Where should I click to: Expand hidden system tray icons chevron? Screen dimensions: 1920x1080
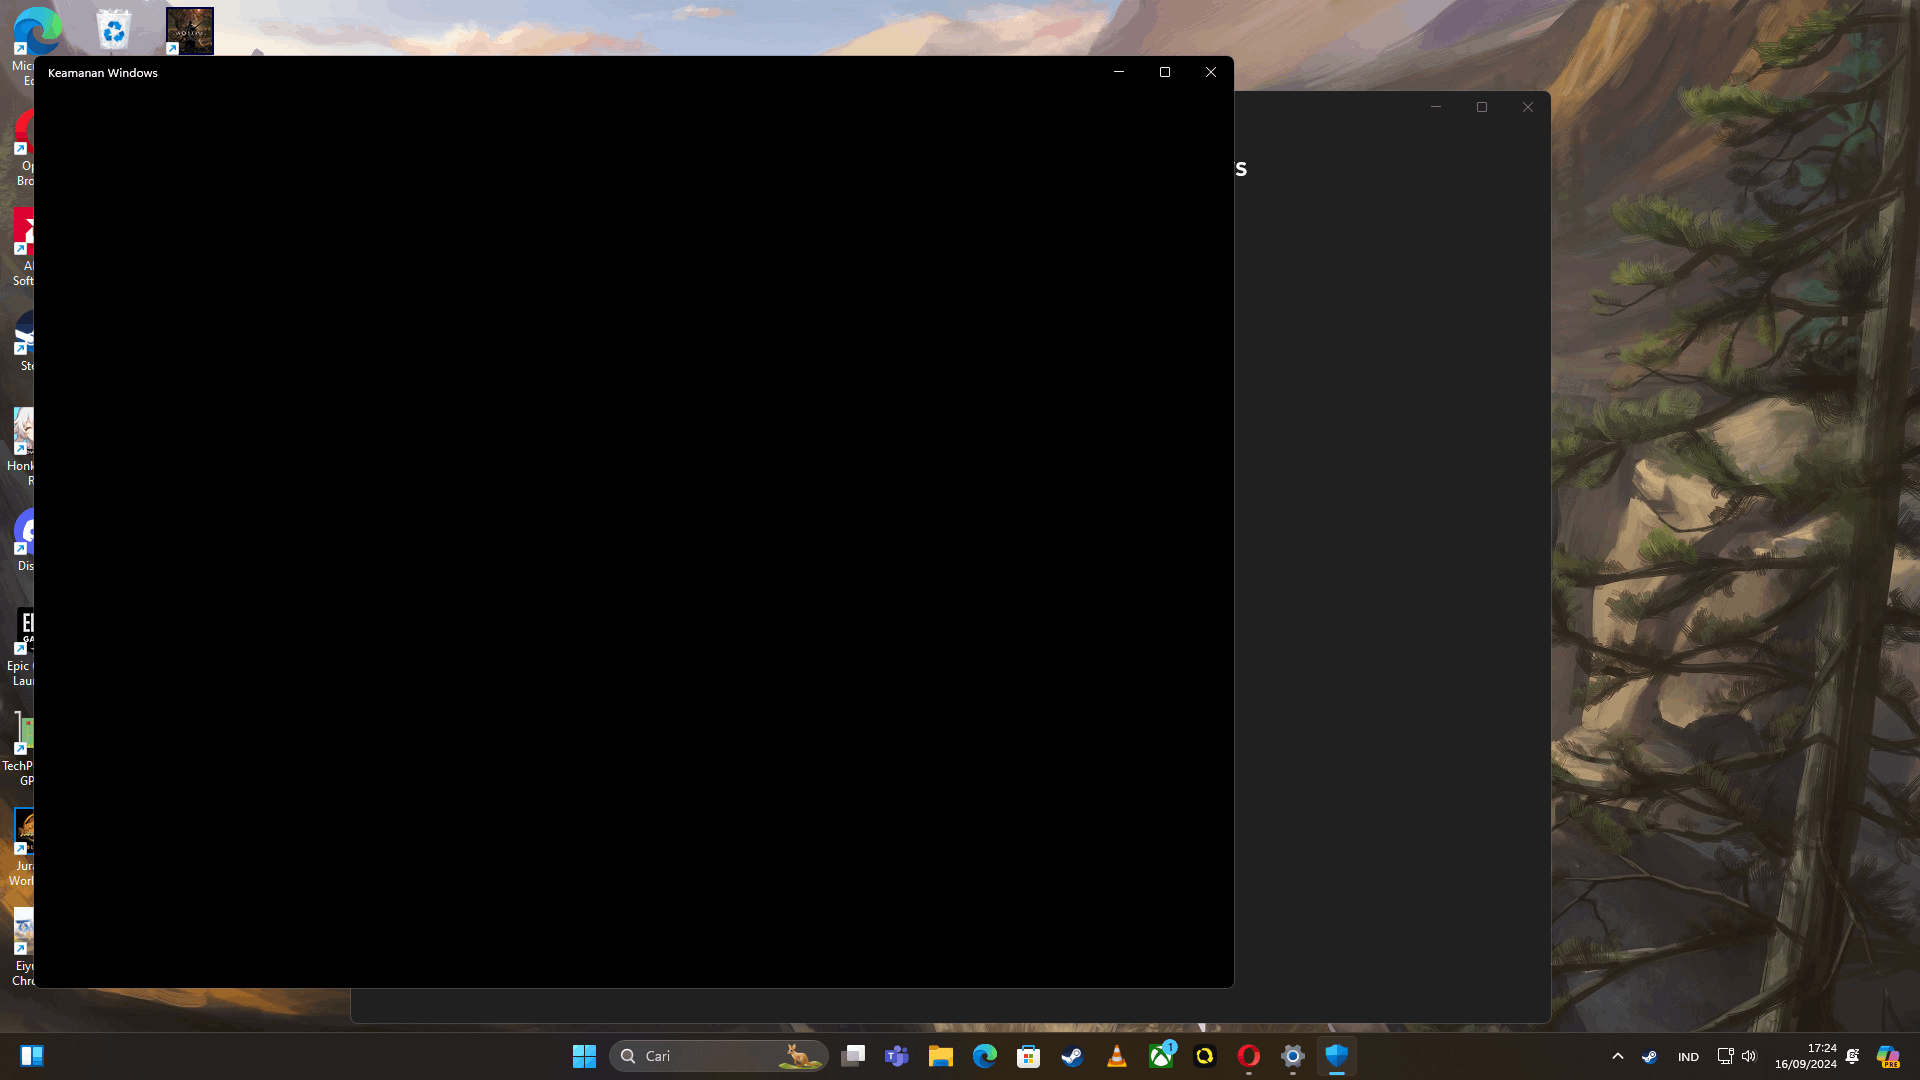pyautogui.click(x=1617, y=1056)
